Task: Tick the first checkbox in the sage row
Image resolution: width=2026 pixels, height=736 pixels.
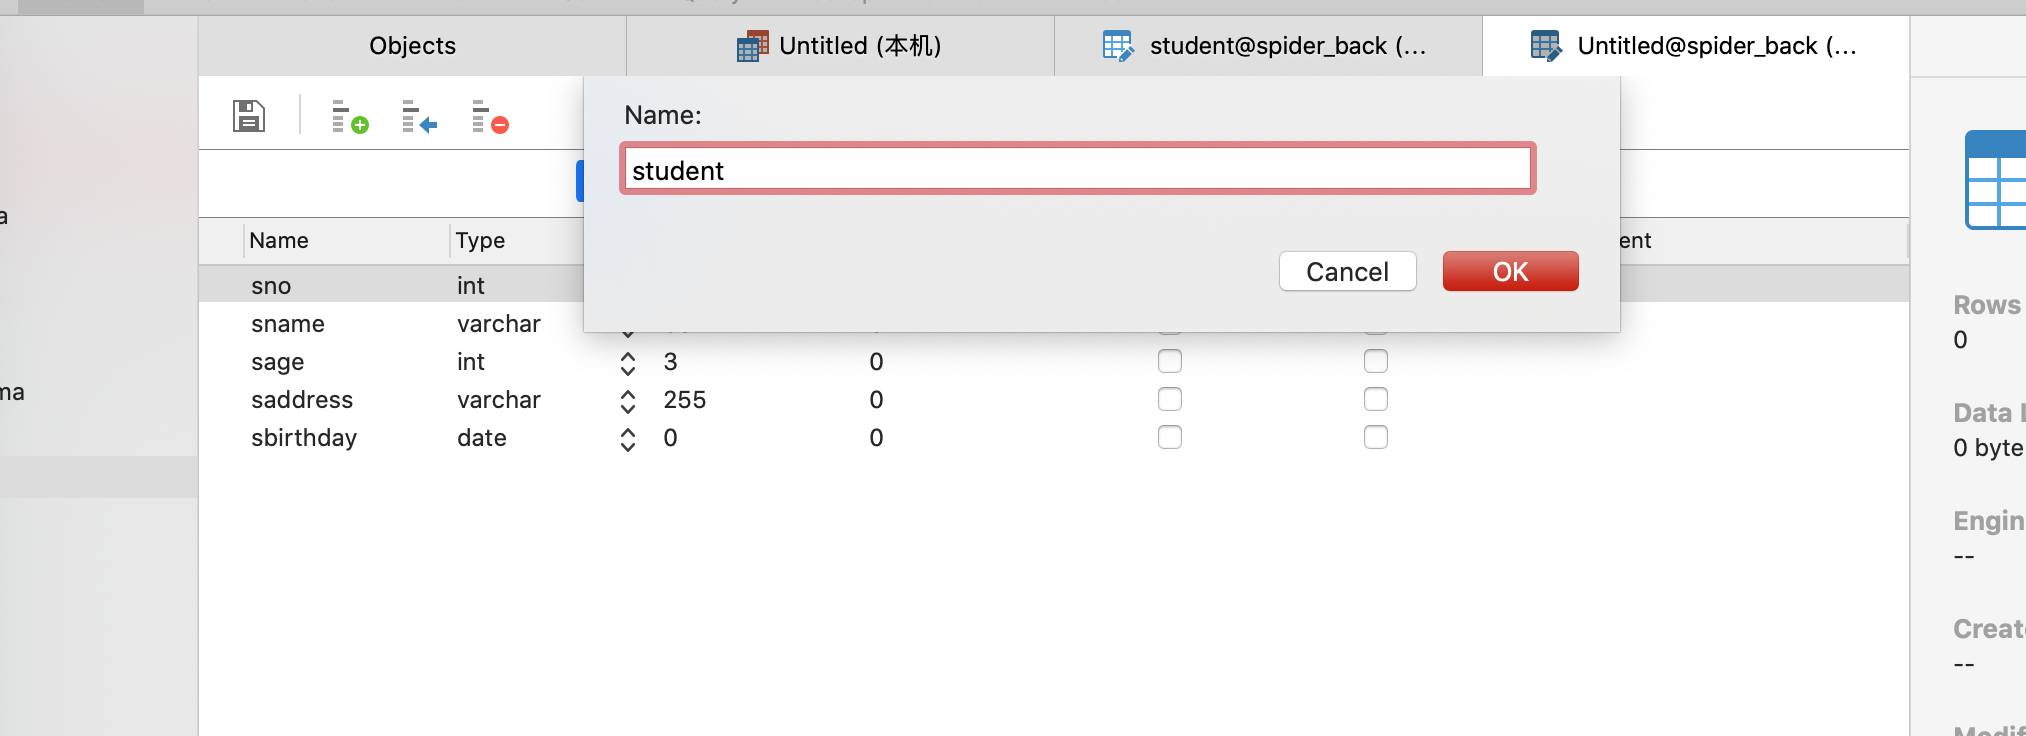Action: (x=1169, y=361)
